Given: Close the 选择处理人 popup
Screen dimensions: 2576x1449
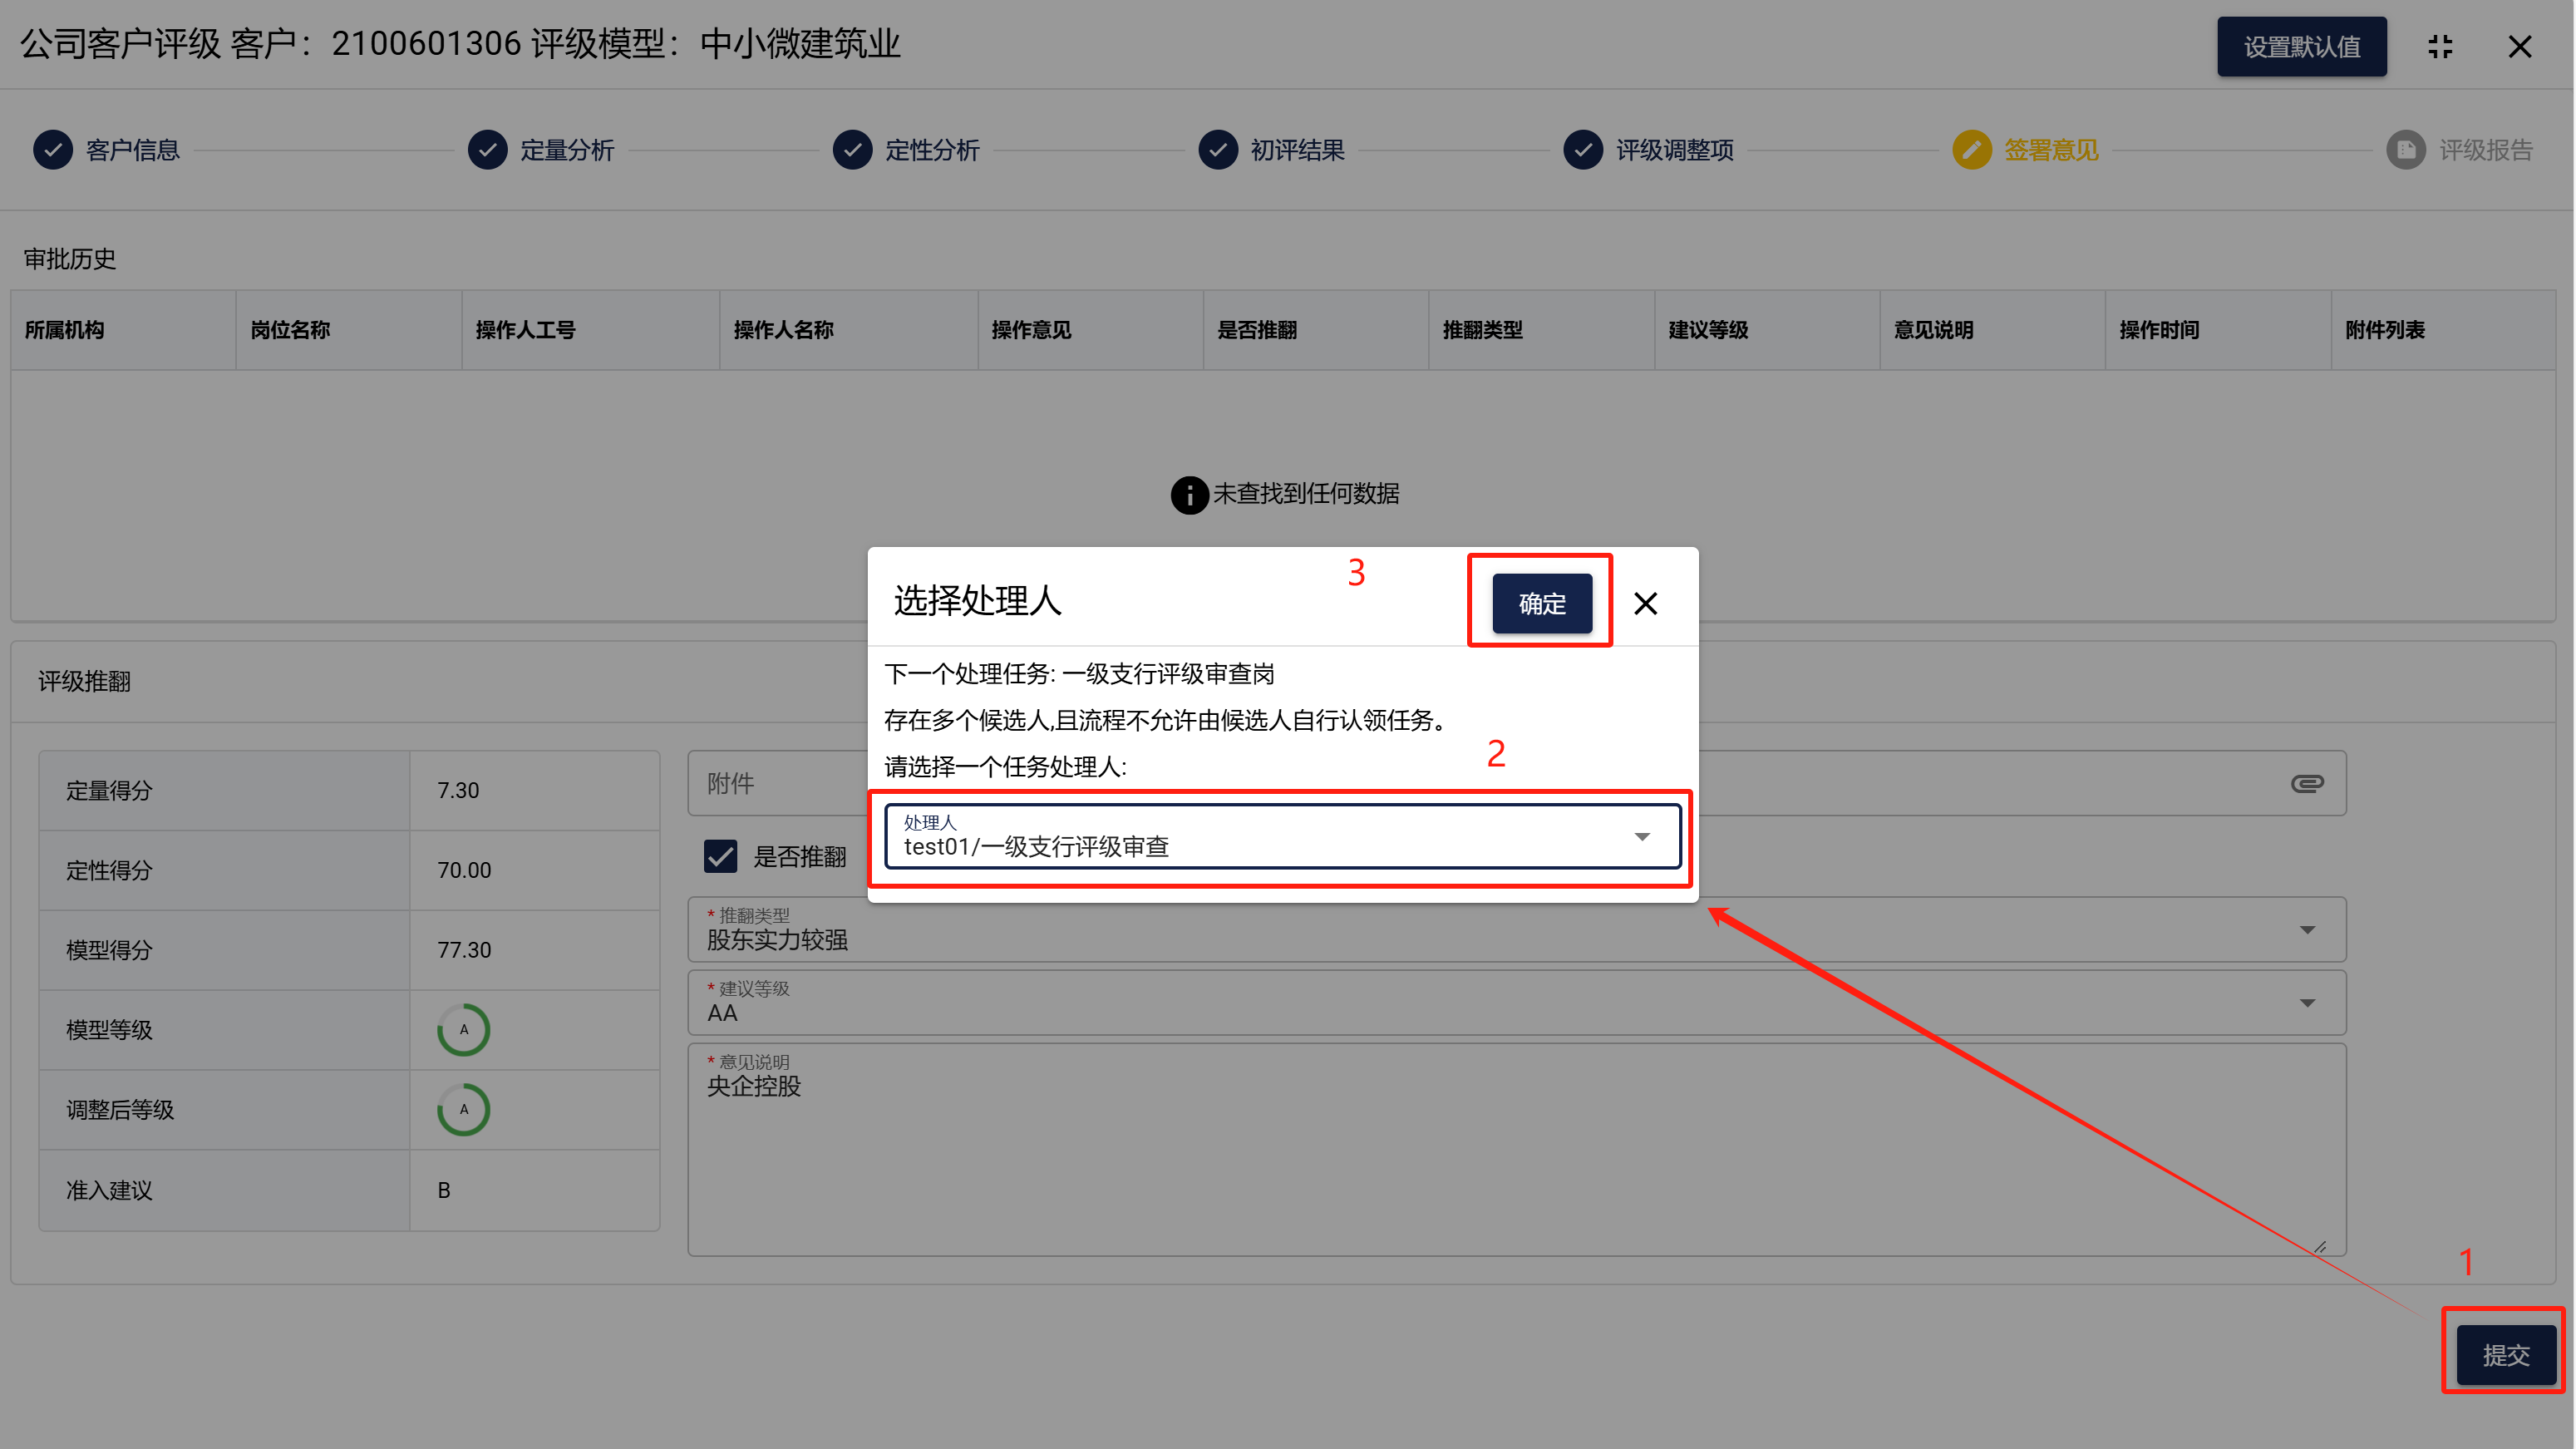Looking at the screenshot, I should click(1645, 603).
